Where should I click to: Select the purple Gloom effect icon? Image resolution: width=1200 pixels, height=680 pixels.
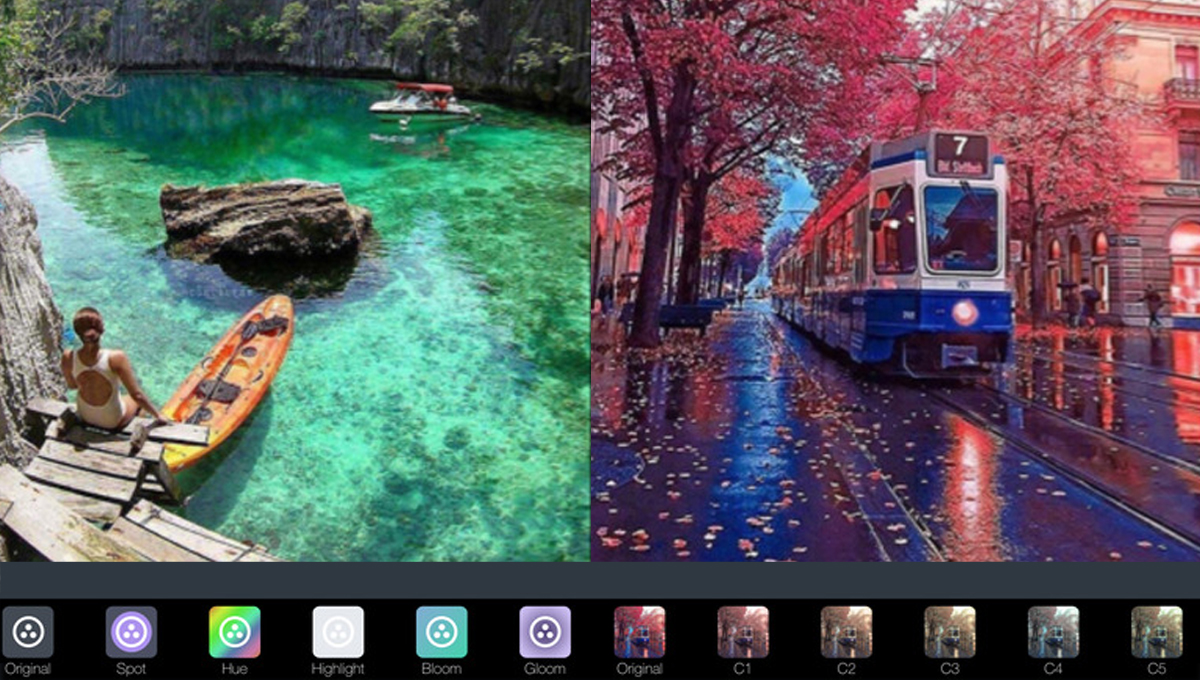coord(545,632)
